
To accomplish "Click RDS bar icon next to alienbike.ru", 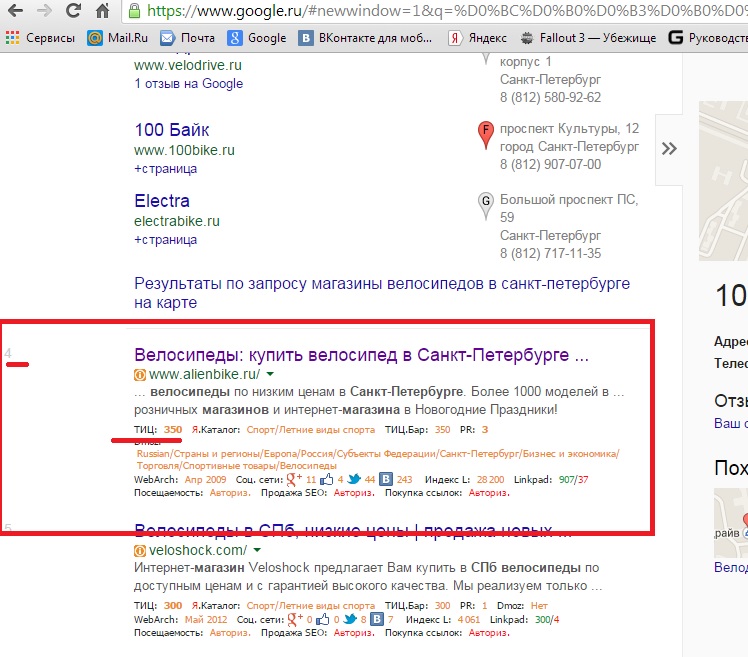I will 140,375.
